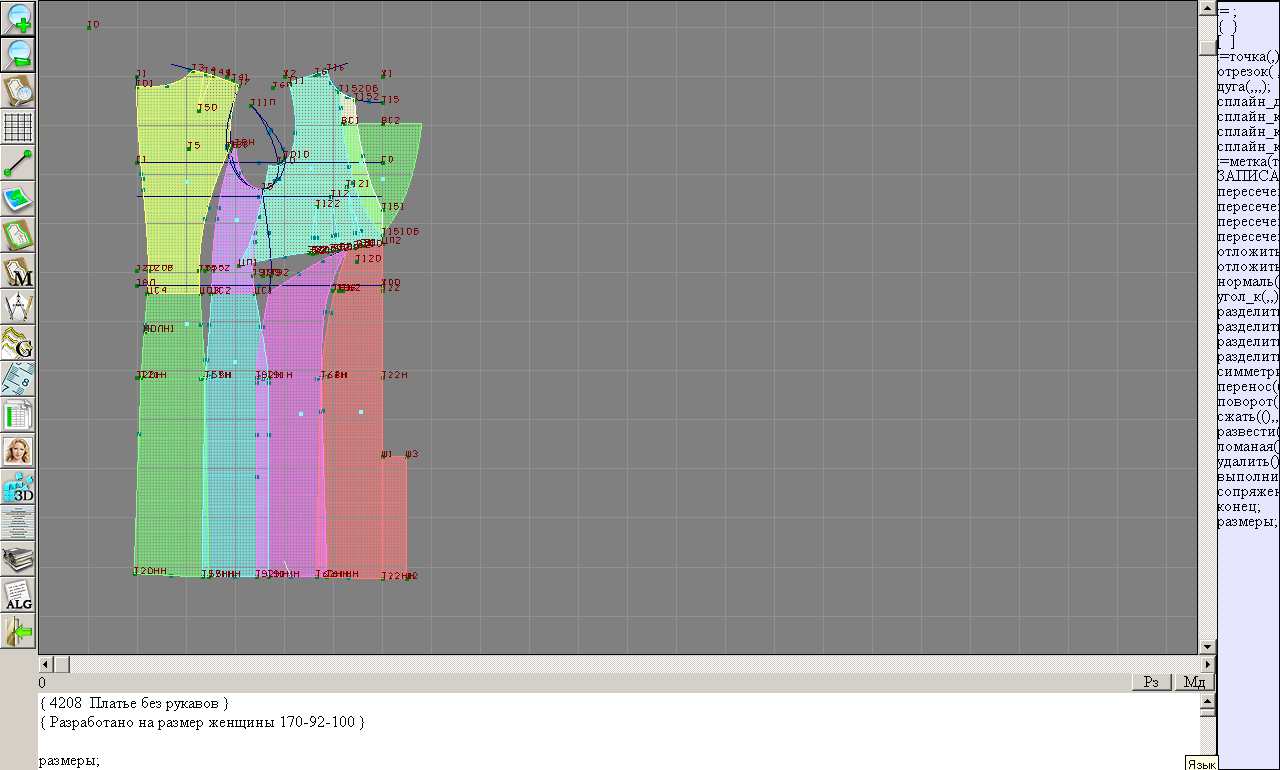Click in the algorithm text editor area
Screen dimensions: 1280x770
tap(600, 740)
